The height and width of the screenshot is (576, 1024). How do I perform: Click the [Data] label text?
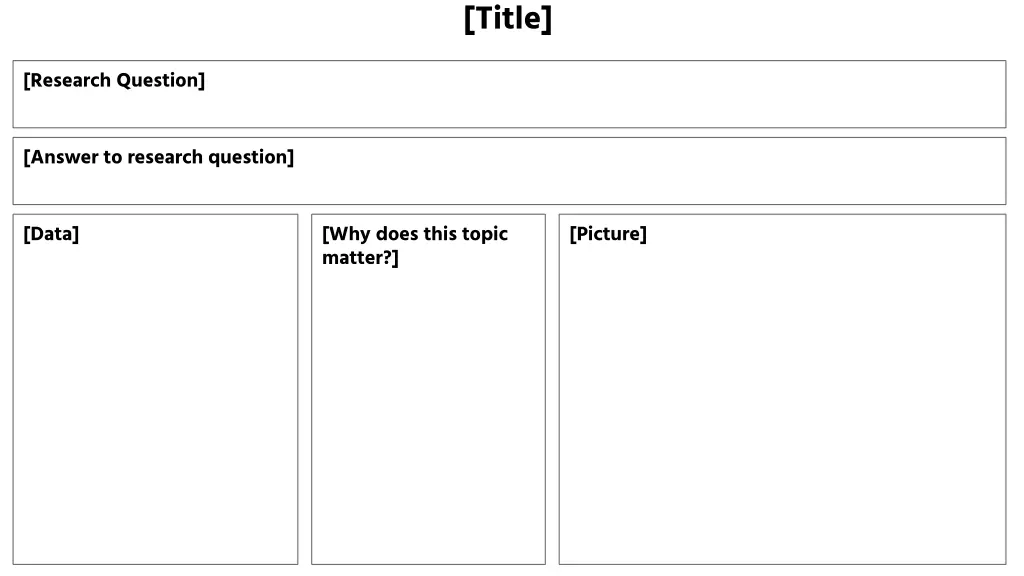(x=51, y=234)
